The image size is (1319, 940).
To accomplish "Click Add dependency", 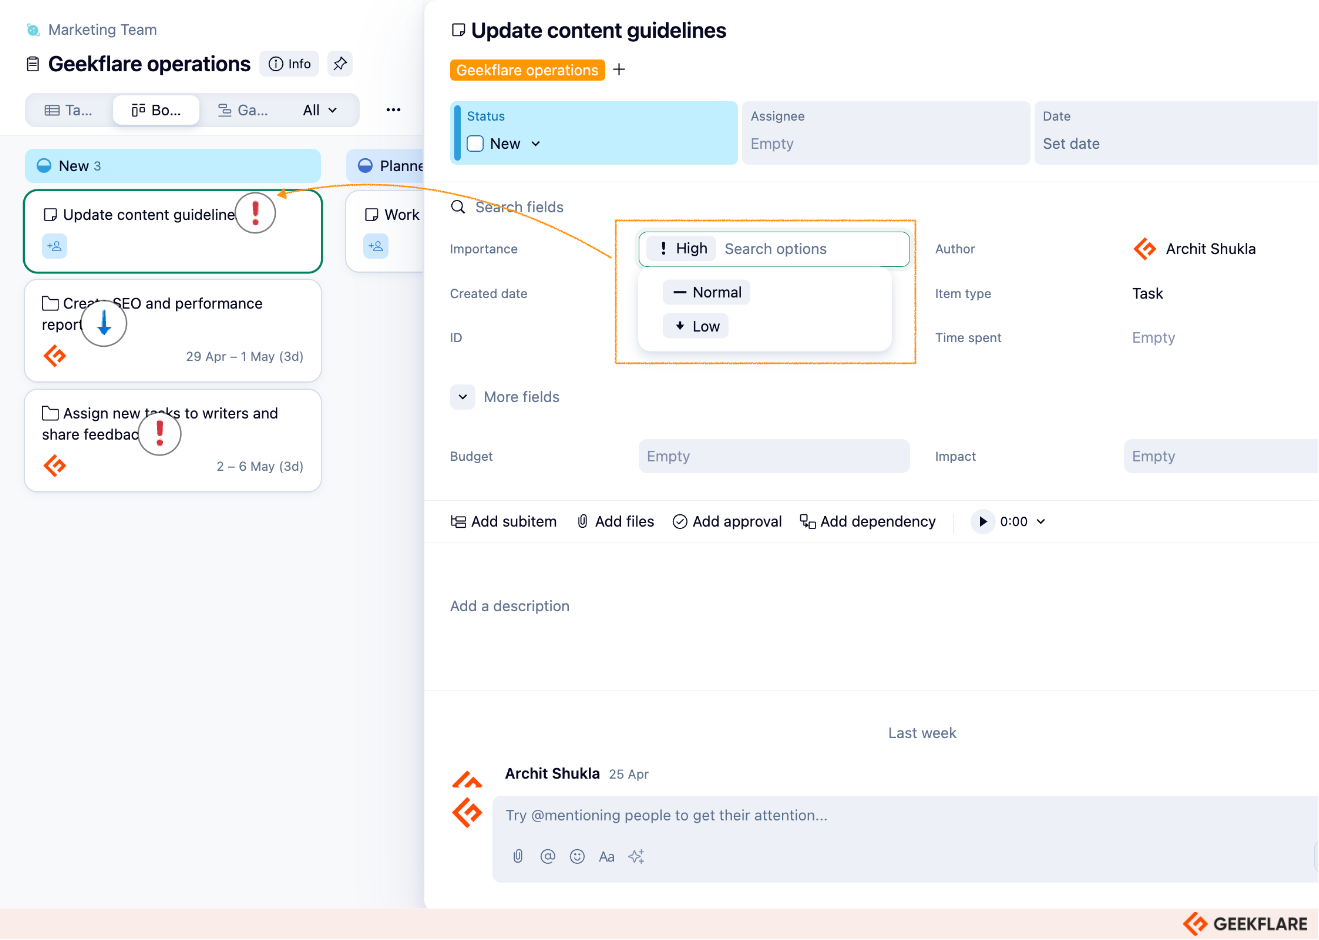I will pos(867,522).
